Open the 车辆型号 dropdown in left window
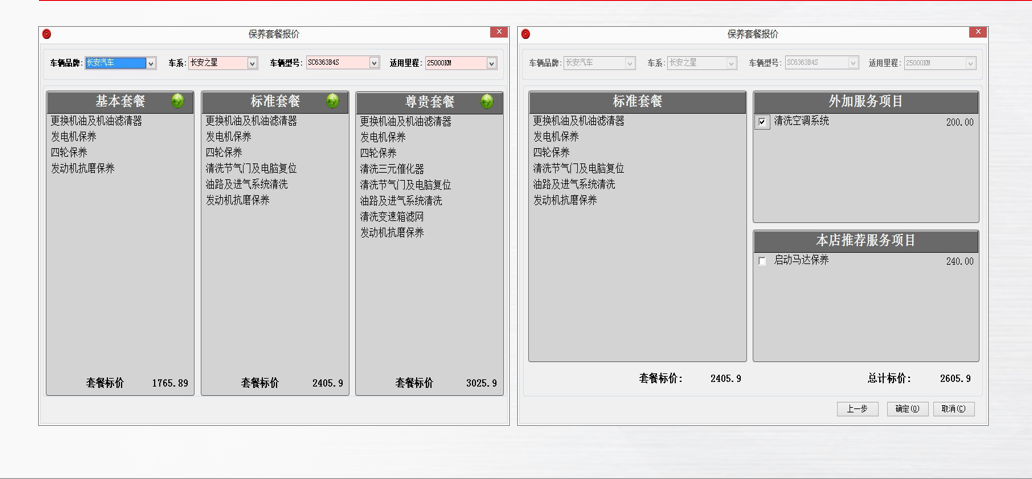The image size is (1032, 479). pyautogui.click(x=374, y=63)
